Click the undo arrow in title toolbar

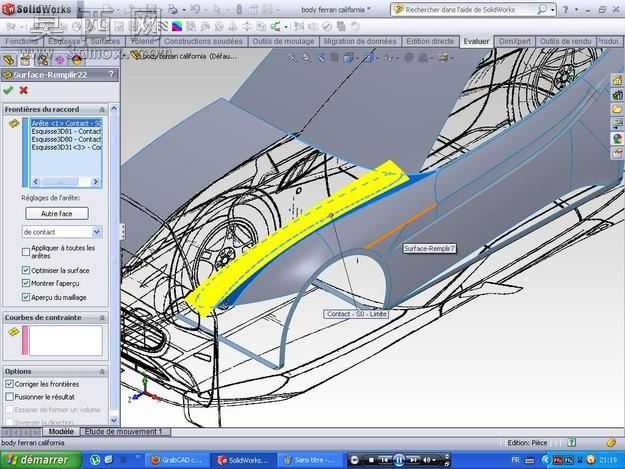pyautogui.click(x=196, y=9)
